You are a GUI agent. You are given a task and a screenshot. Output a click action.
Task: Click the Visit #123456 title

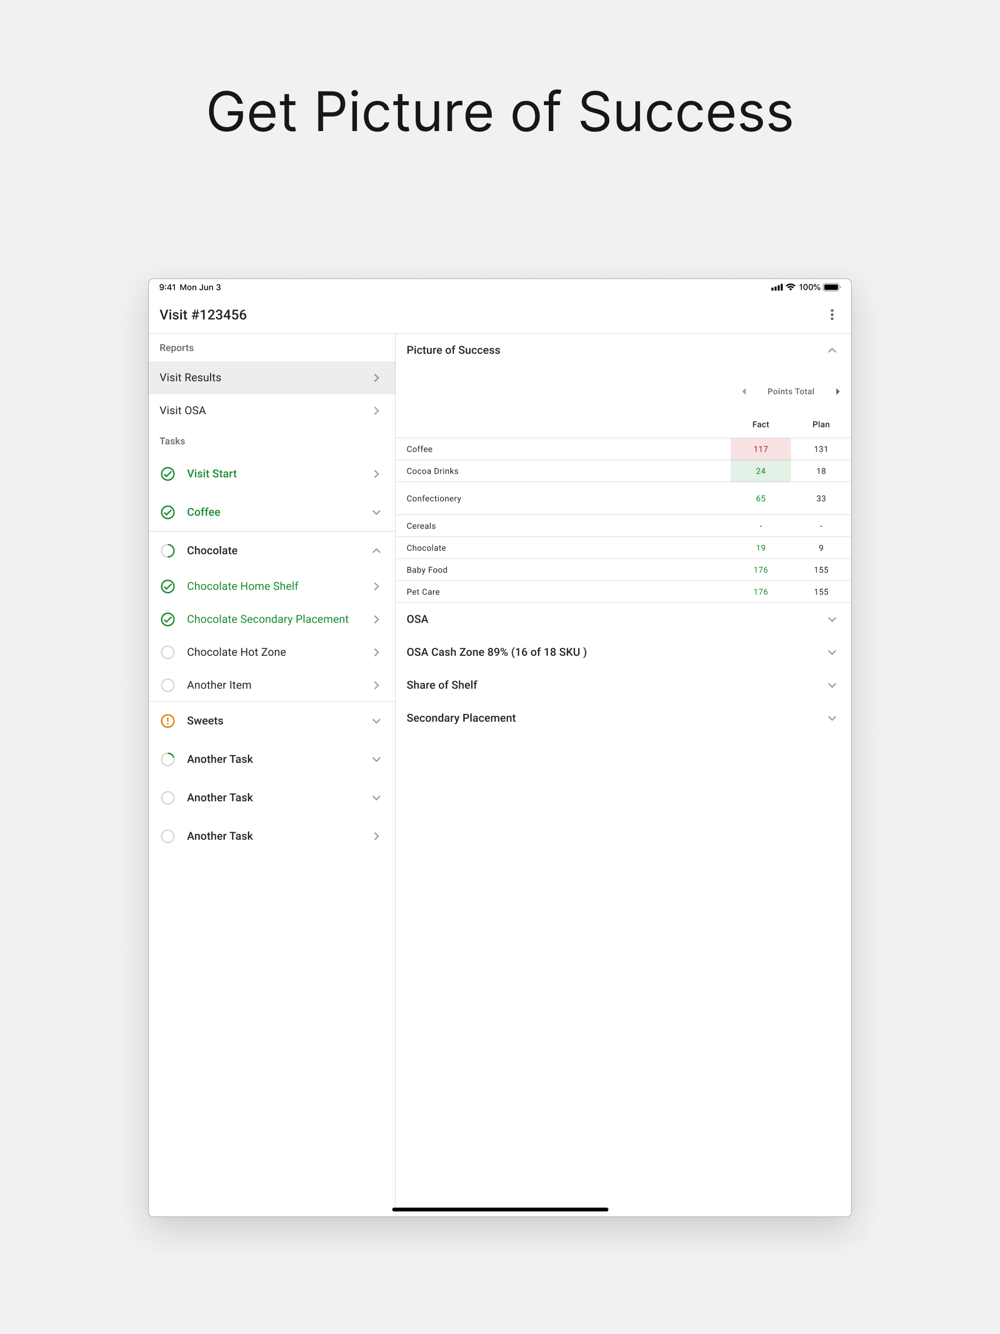(x=203, y=315)
